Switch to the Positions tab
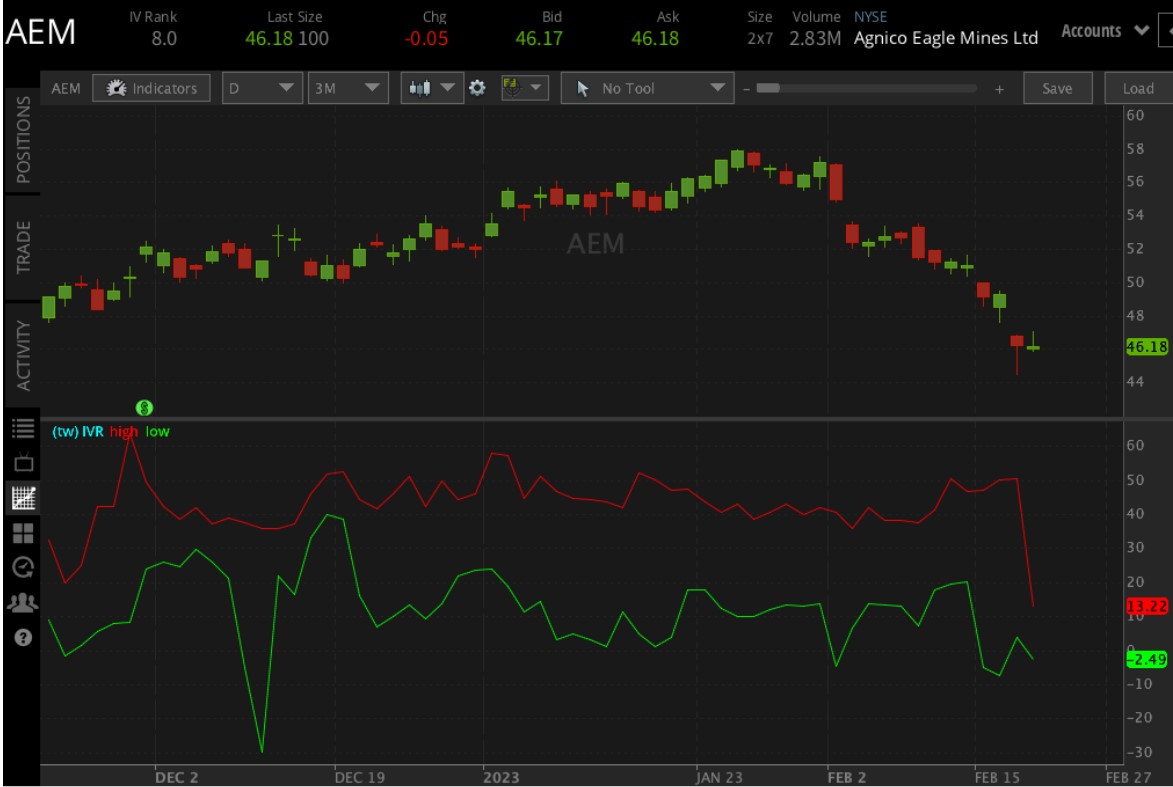1173x787 pixels. (x=23, y=141)
